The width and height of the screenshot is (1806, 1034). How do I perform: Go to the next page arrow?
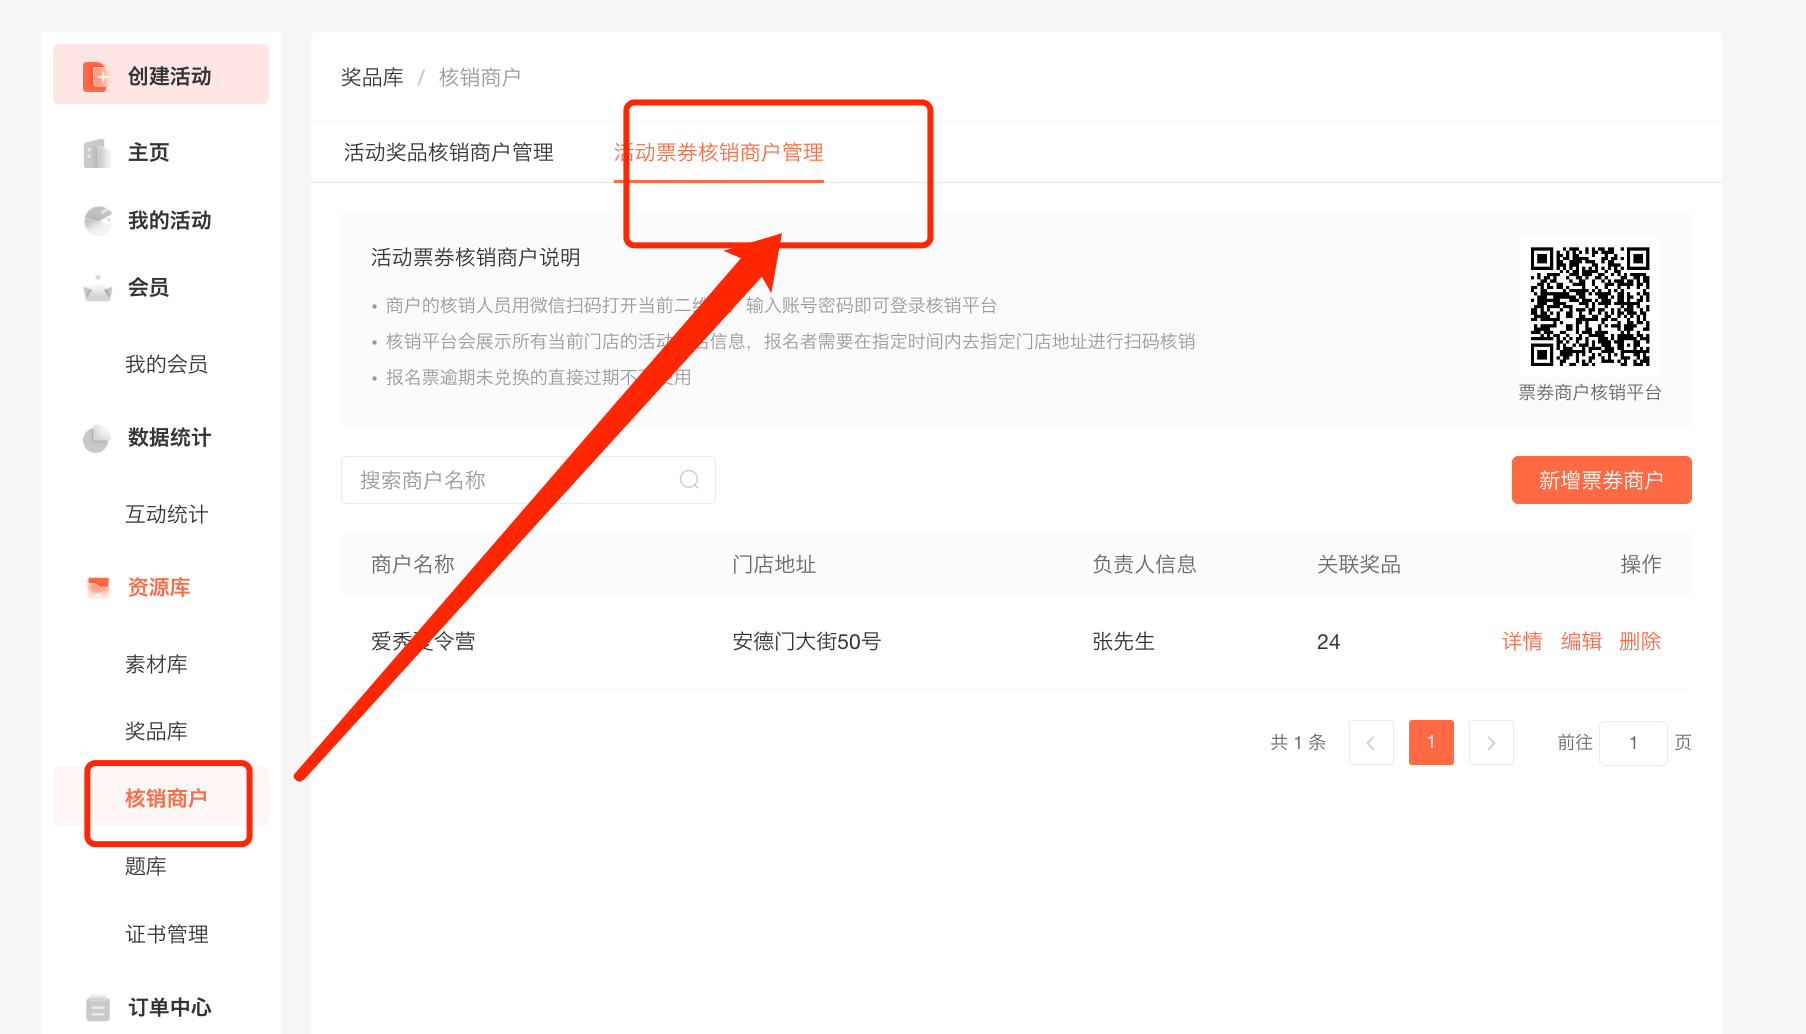point(1490,743)
